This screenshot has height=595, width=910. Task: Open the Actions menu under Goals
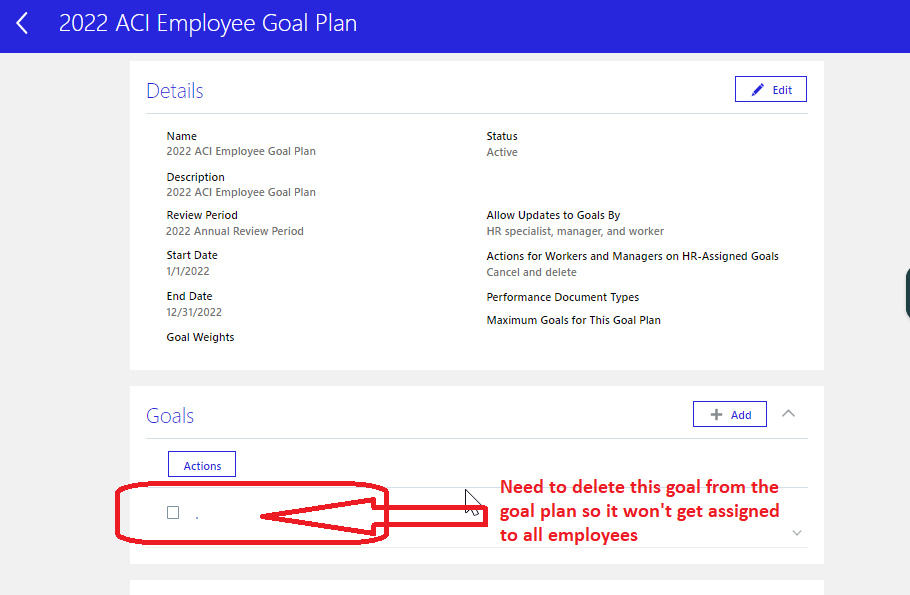(202, 465)
